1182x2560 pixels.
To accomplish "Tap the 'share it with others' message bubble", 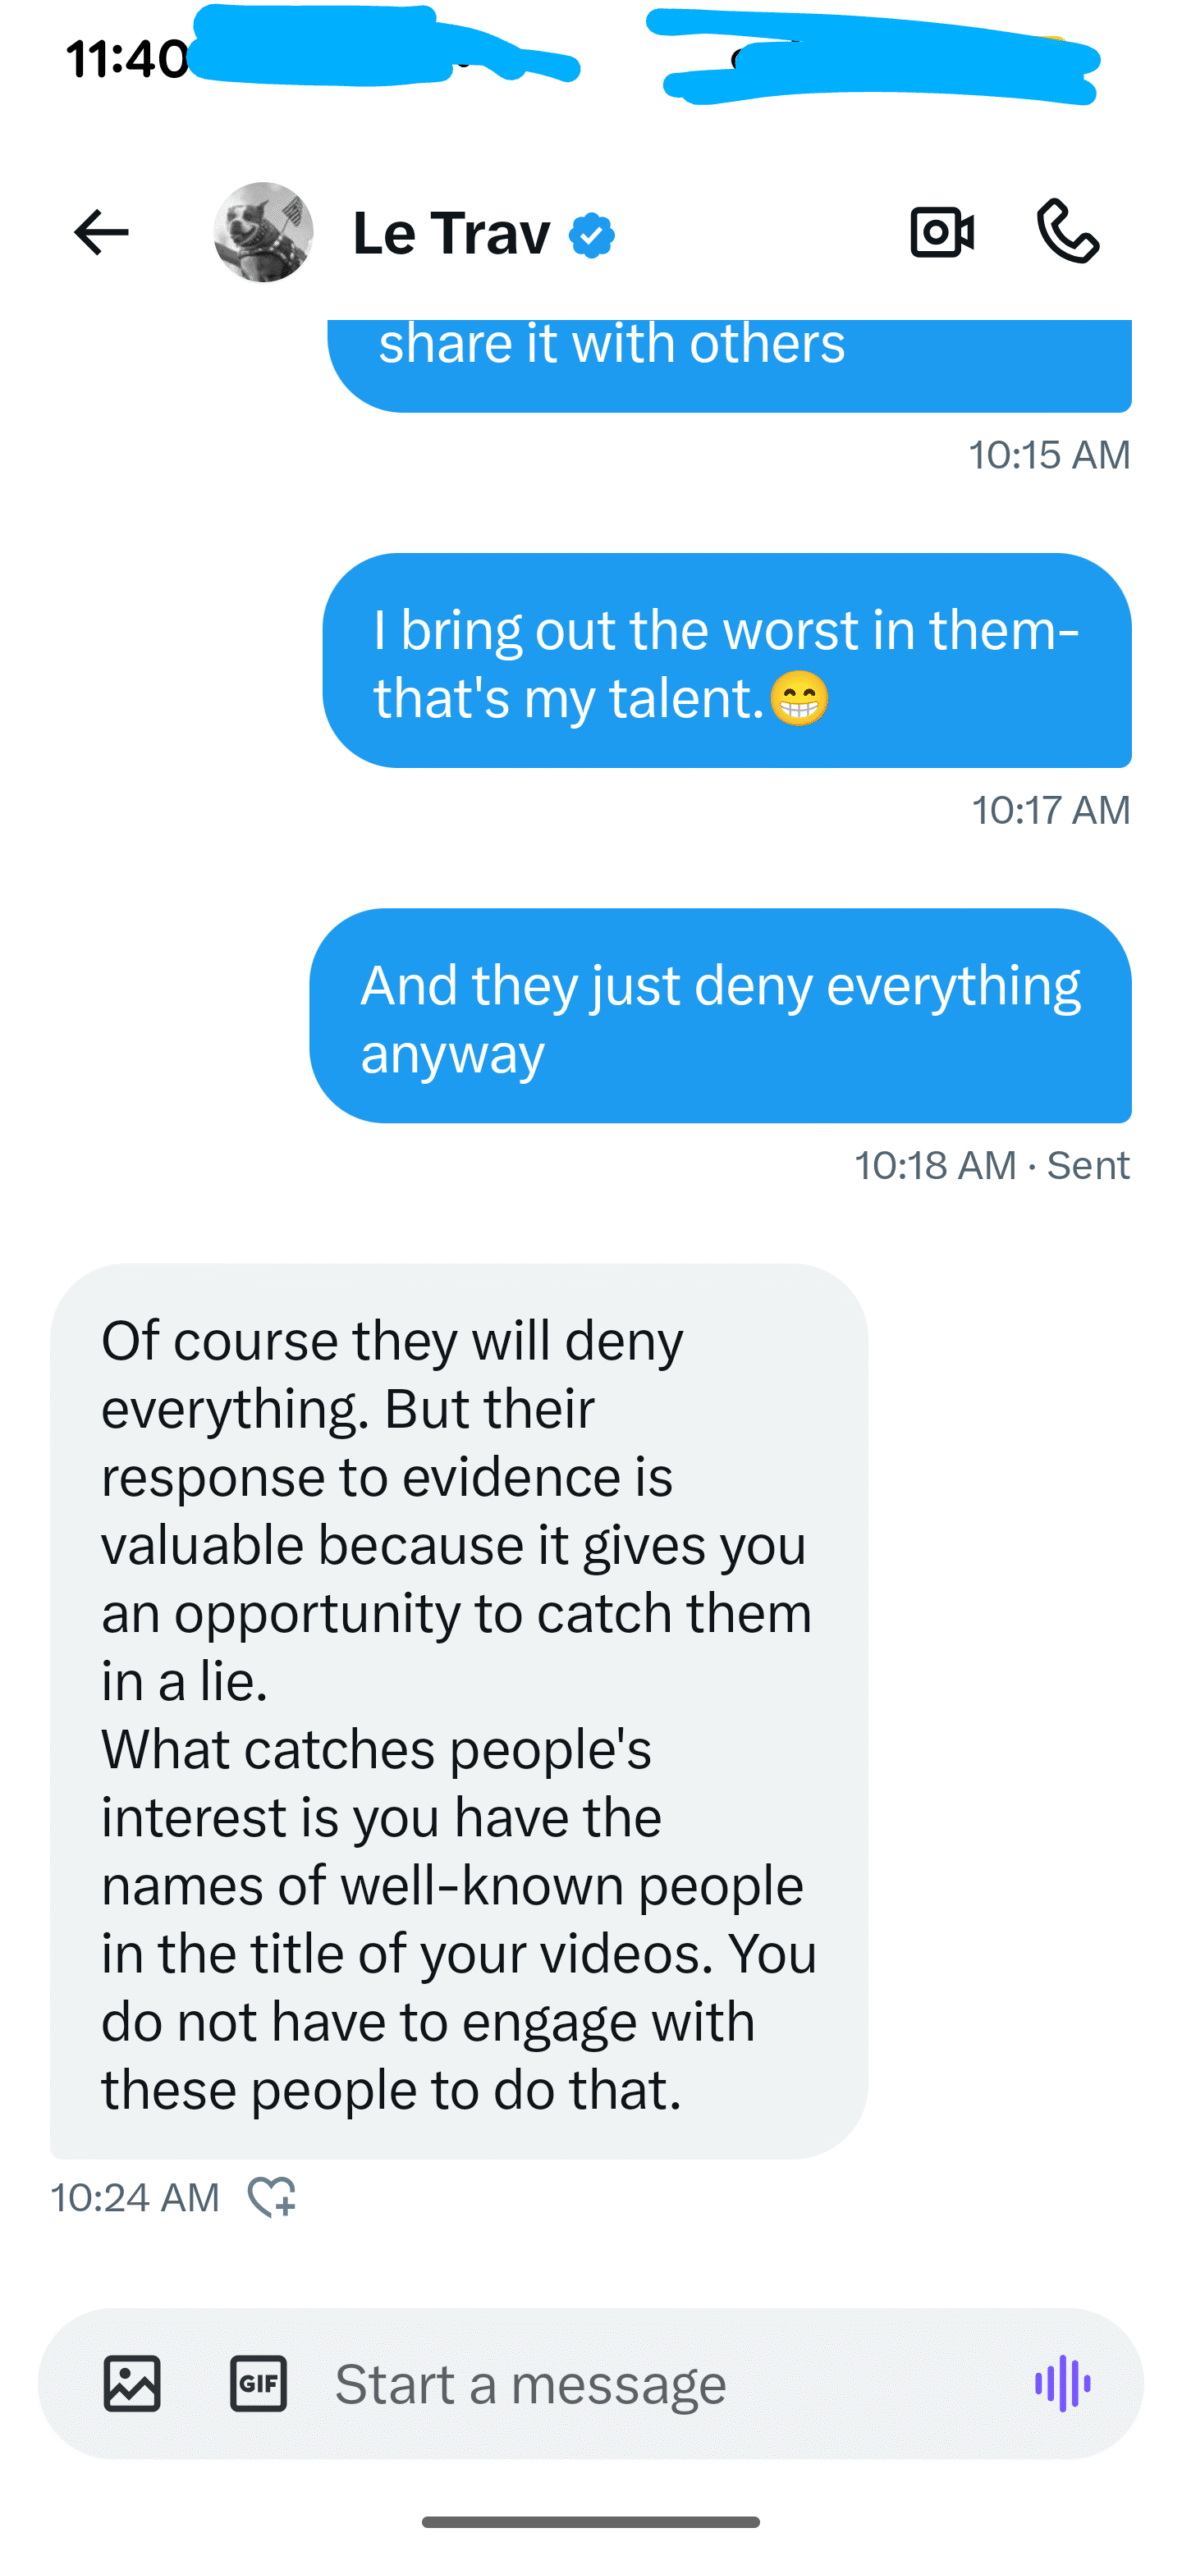I will pos(729,360).
